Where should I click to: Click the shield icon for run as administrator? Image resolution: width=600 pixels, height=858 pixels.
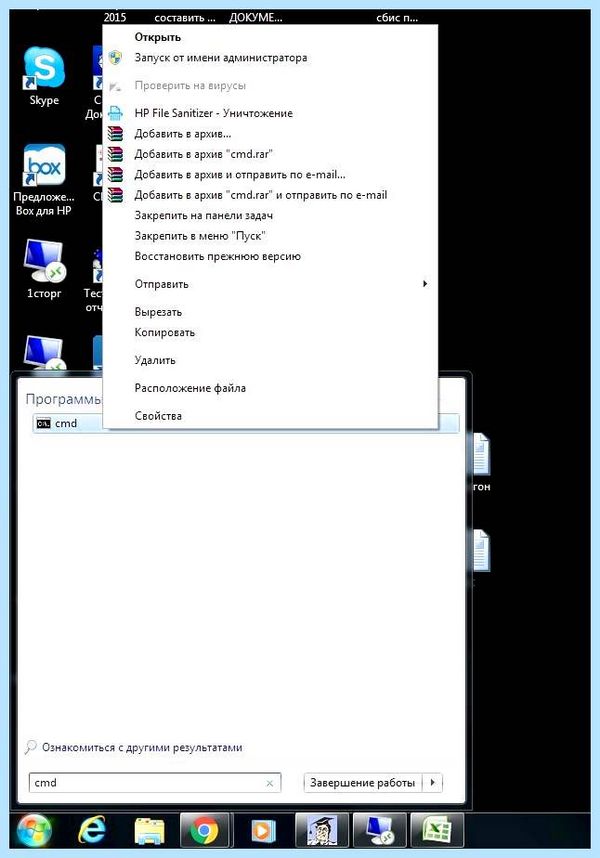point(115,57)
